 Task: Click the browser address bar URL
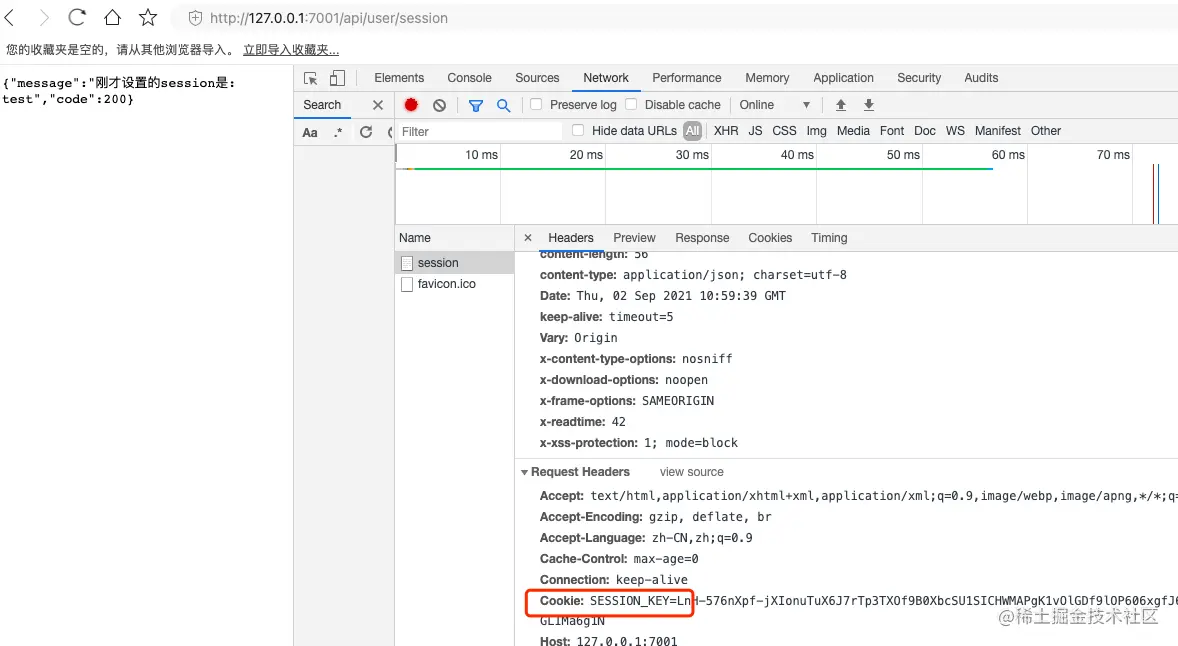[329, 18]
